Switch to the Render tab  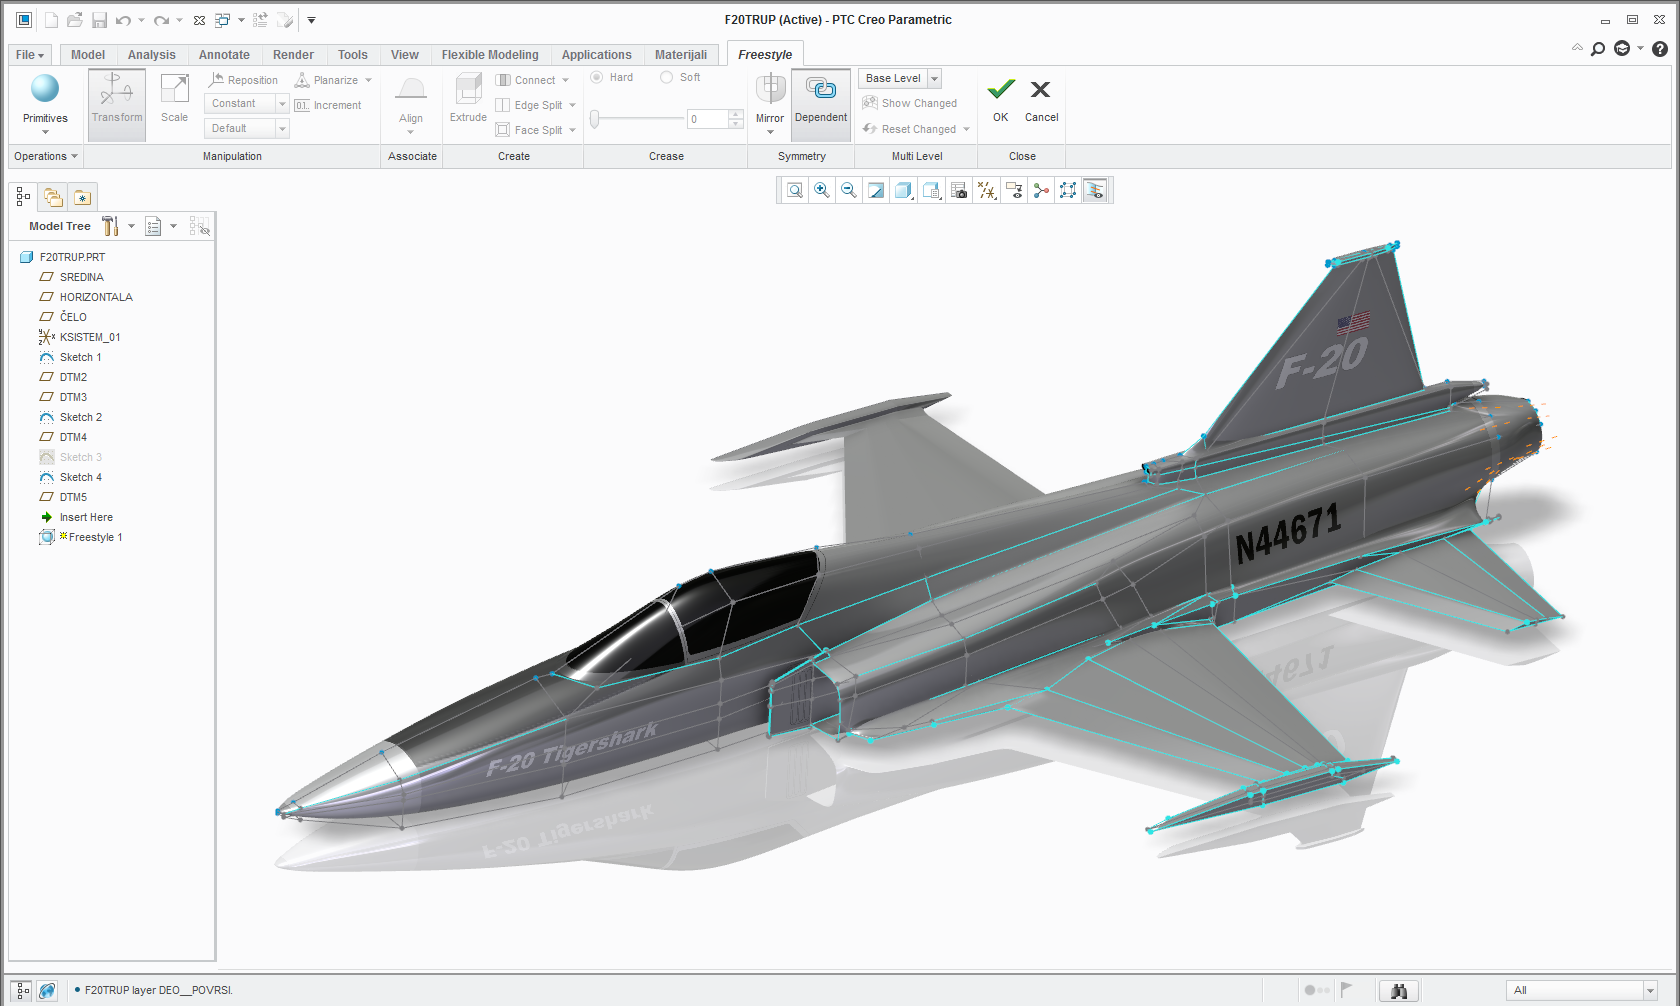tap(293, 55)
